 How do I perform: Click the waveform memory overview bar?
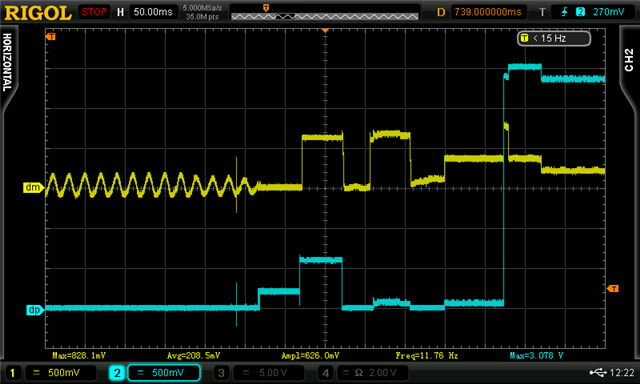click(x=324, y=16)
